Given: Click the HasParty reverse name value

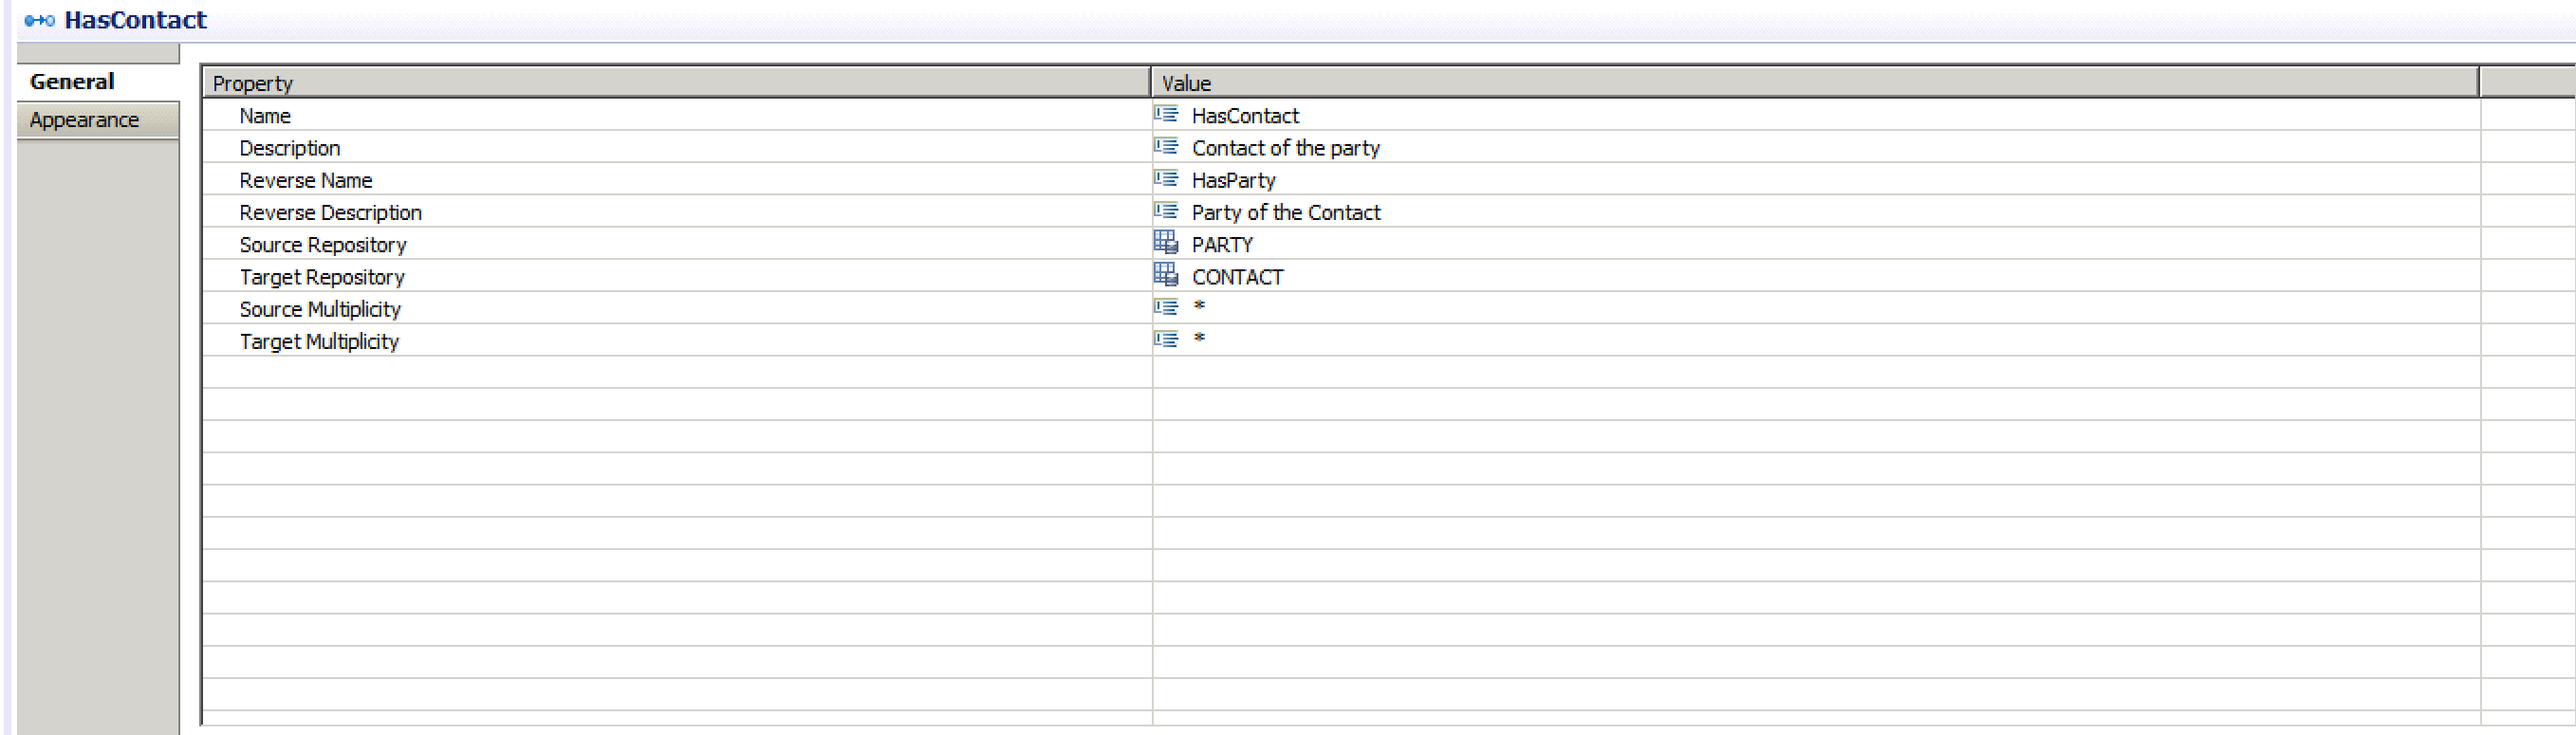Looking at the screenshot, I should tap(1234, 180).
